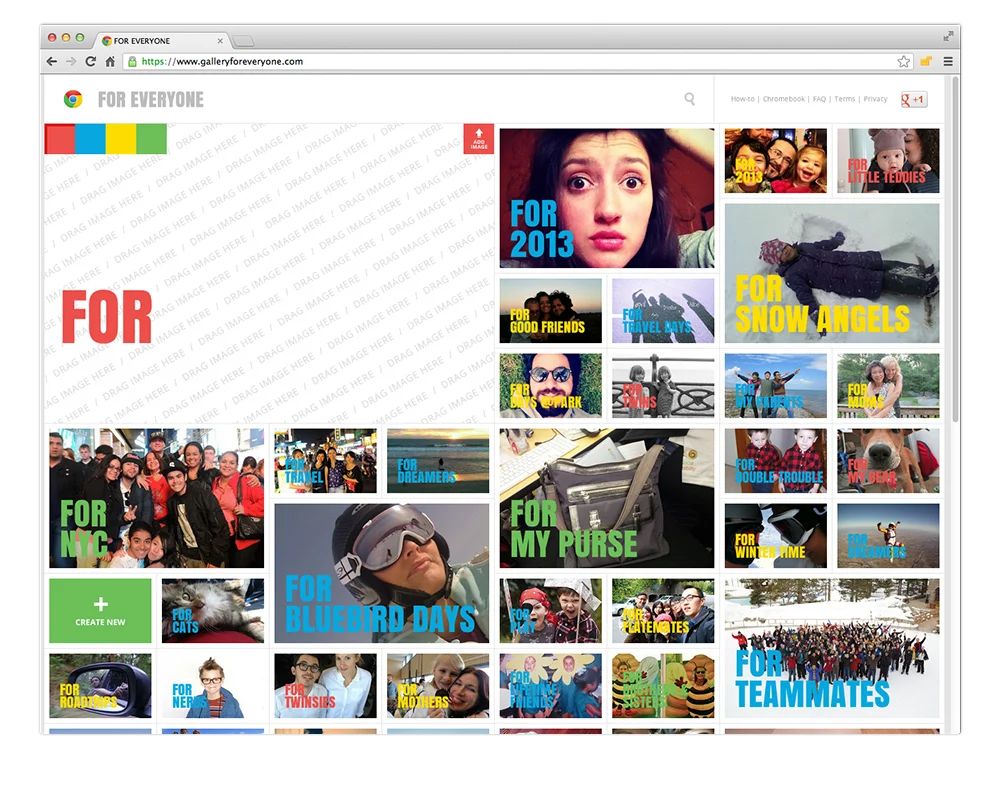Open the large FOR 2013 selfie image
This screenshot has width=1000, height=789.
[x=607, y=198]
